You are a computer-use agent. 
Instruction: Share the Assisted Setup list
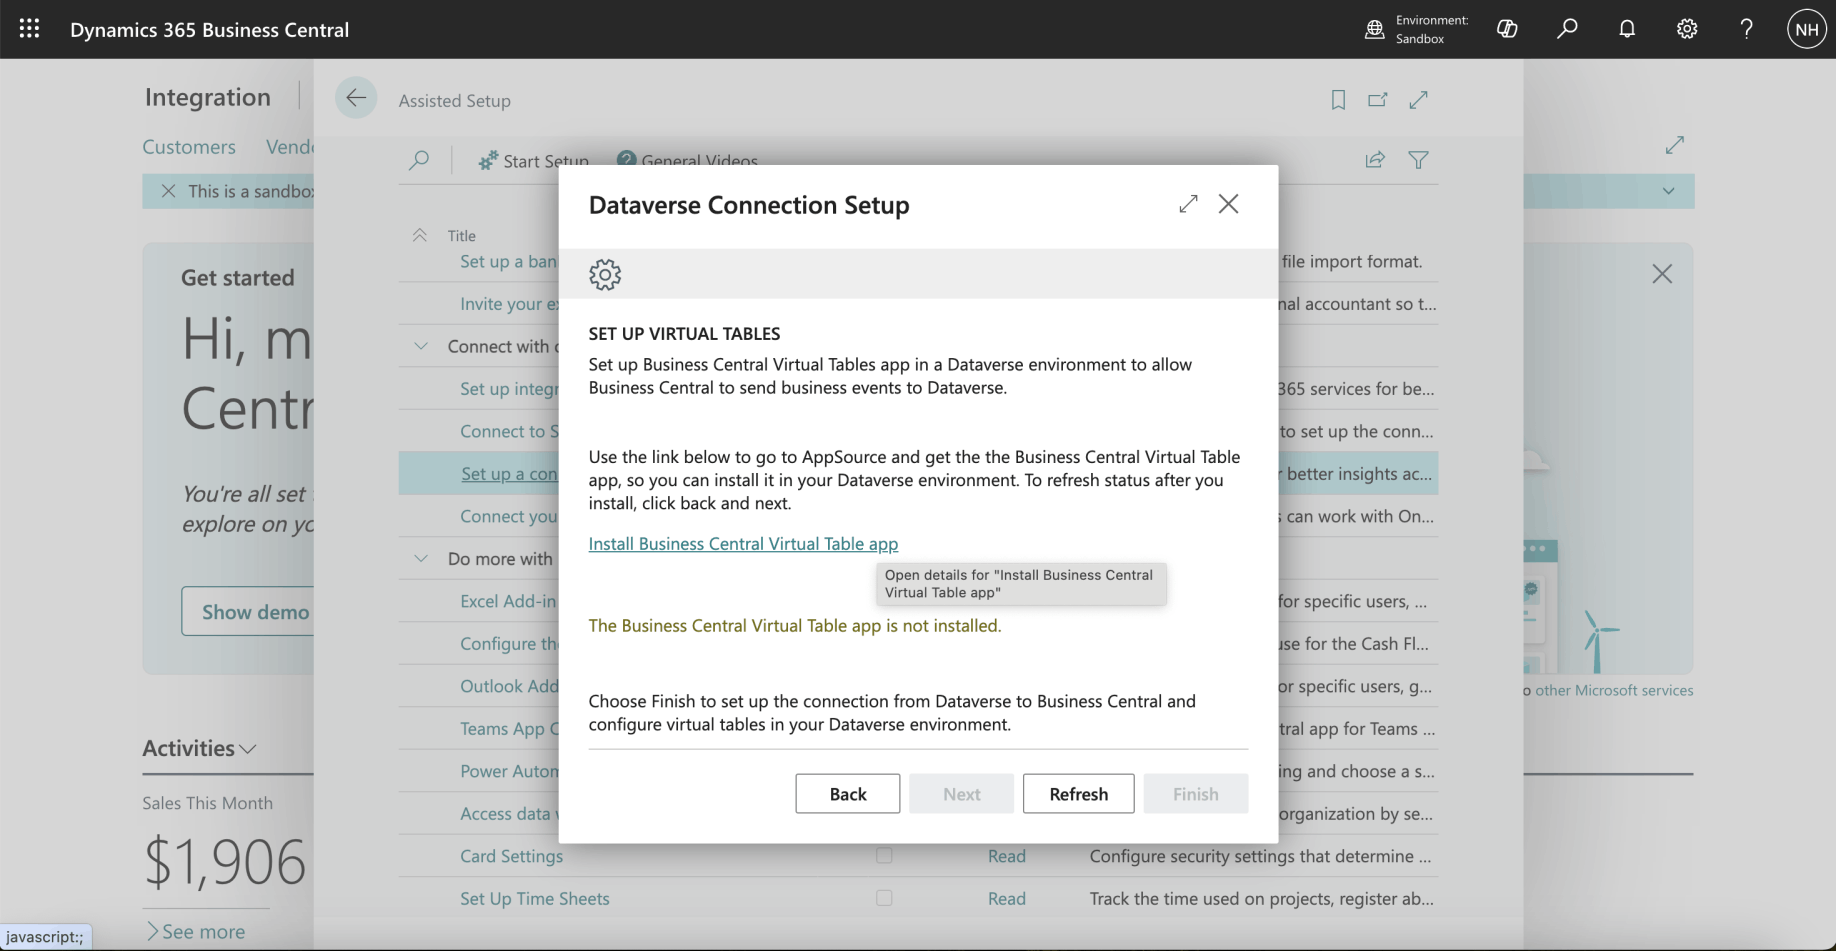(1375, 160)
